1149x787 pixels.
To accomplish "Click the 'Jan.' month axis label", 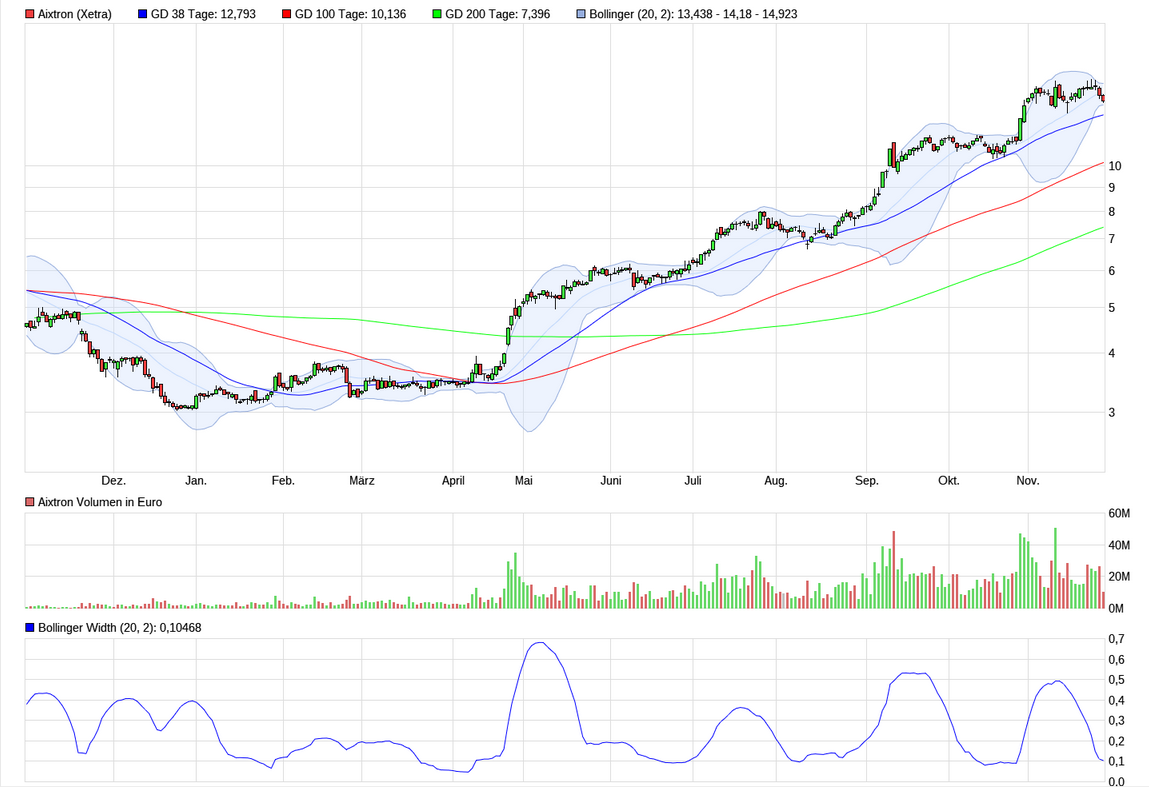I will click(196, 481).
